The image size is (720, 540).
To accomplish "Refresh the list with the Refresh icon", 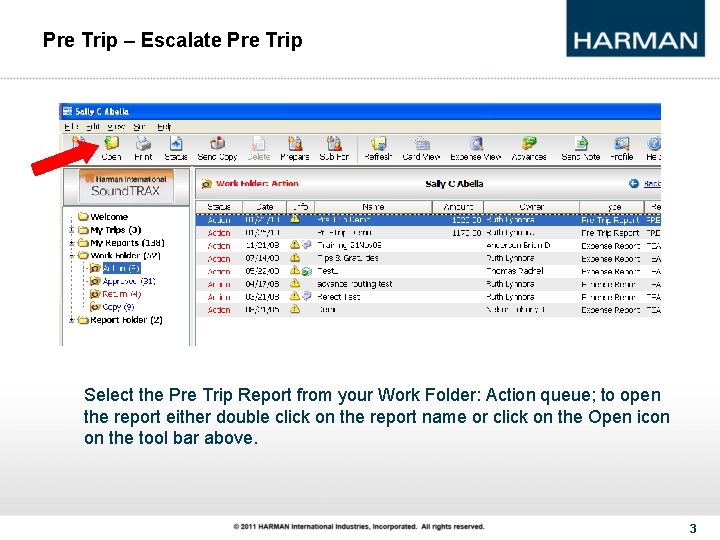I will (378, 144).
